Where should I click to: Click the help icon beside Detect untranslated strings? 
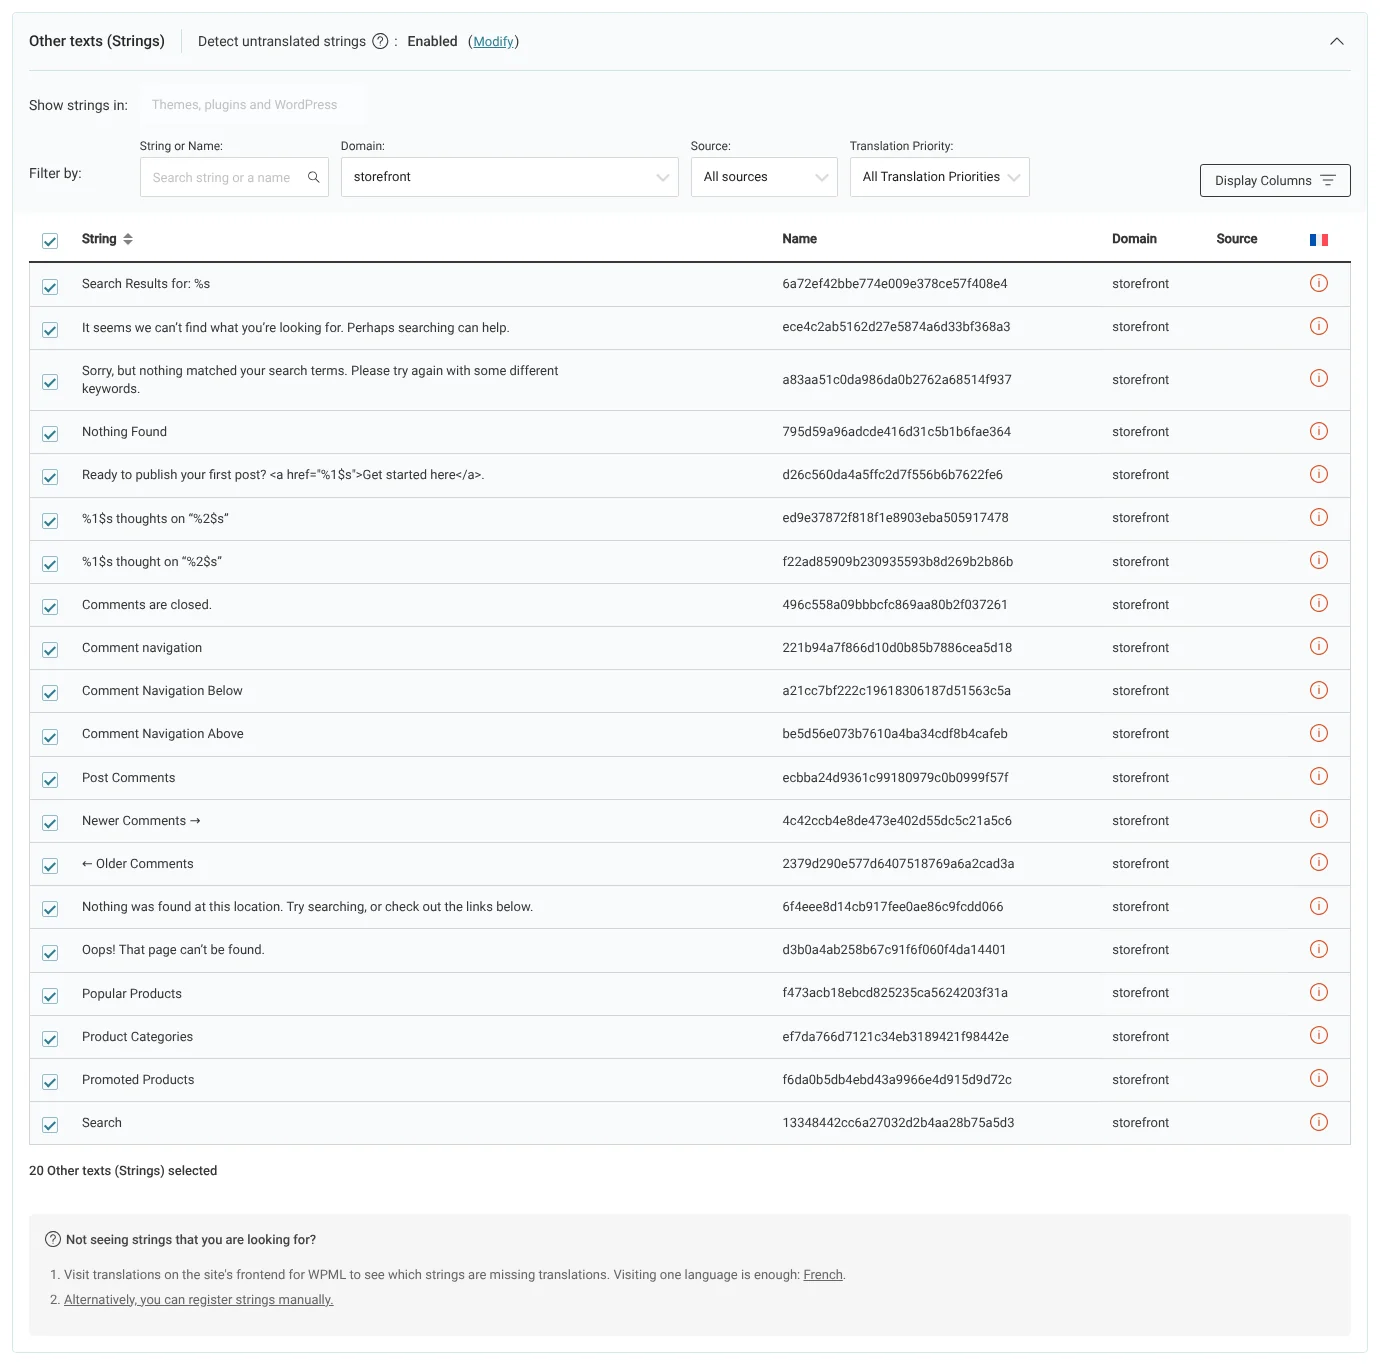point(380,41)
